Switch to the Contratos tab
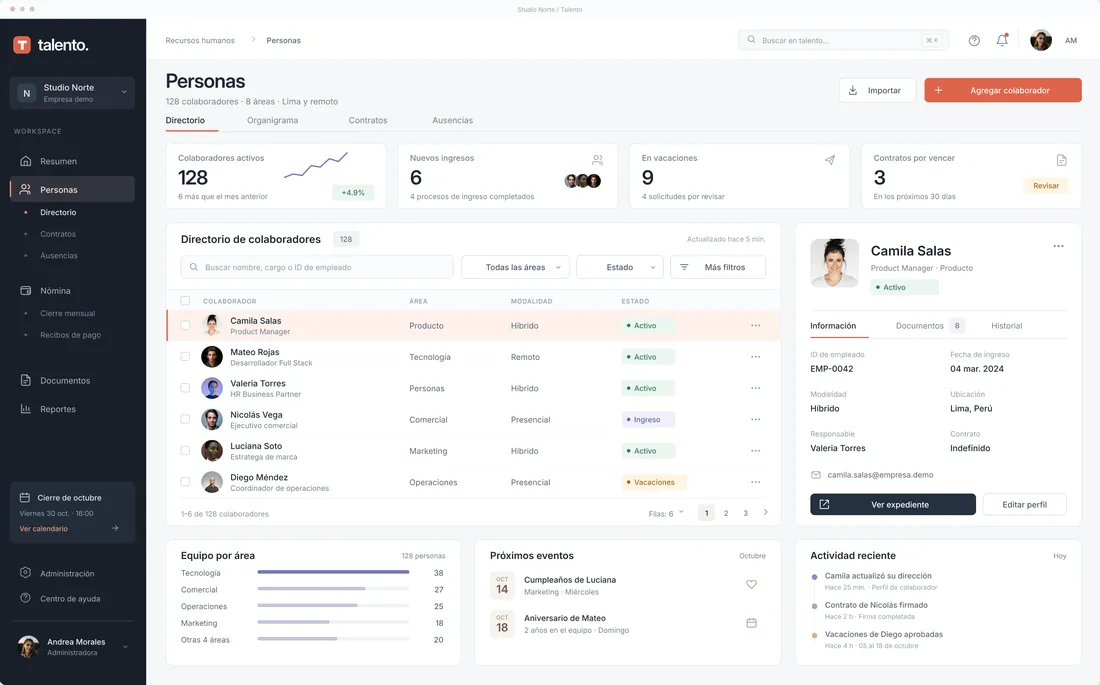 368,121
